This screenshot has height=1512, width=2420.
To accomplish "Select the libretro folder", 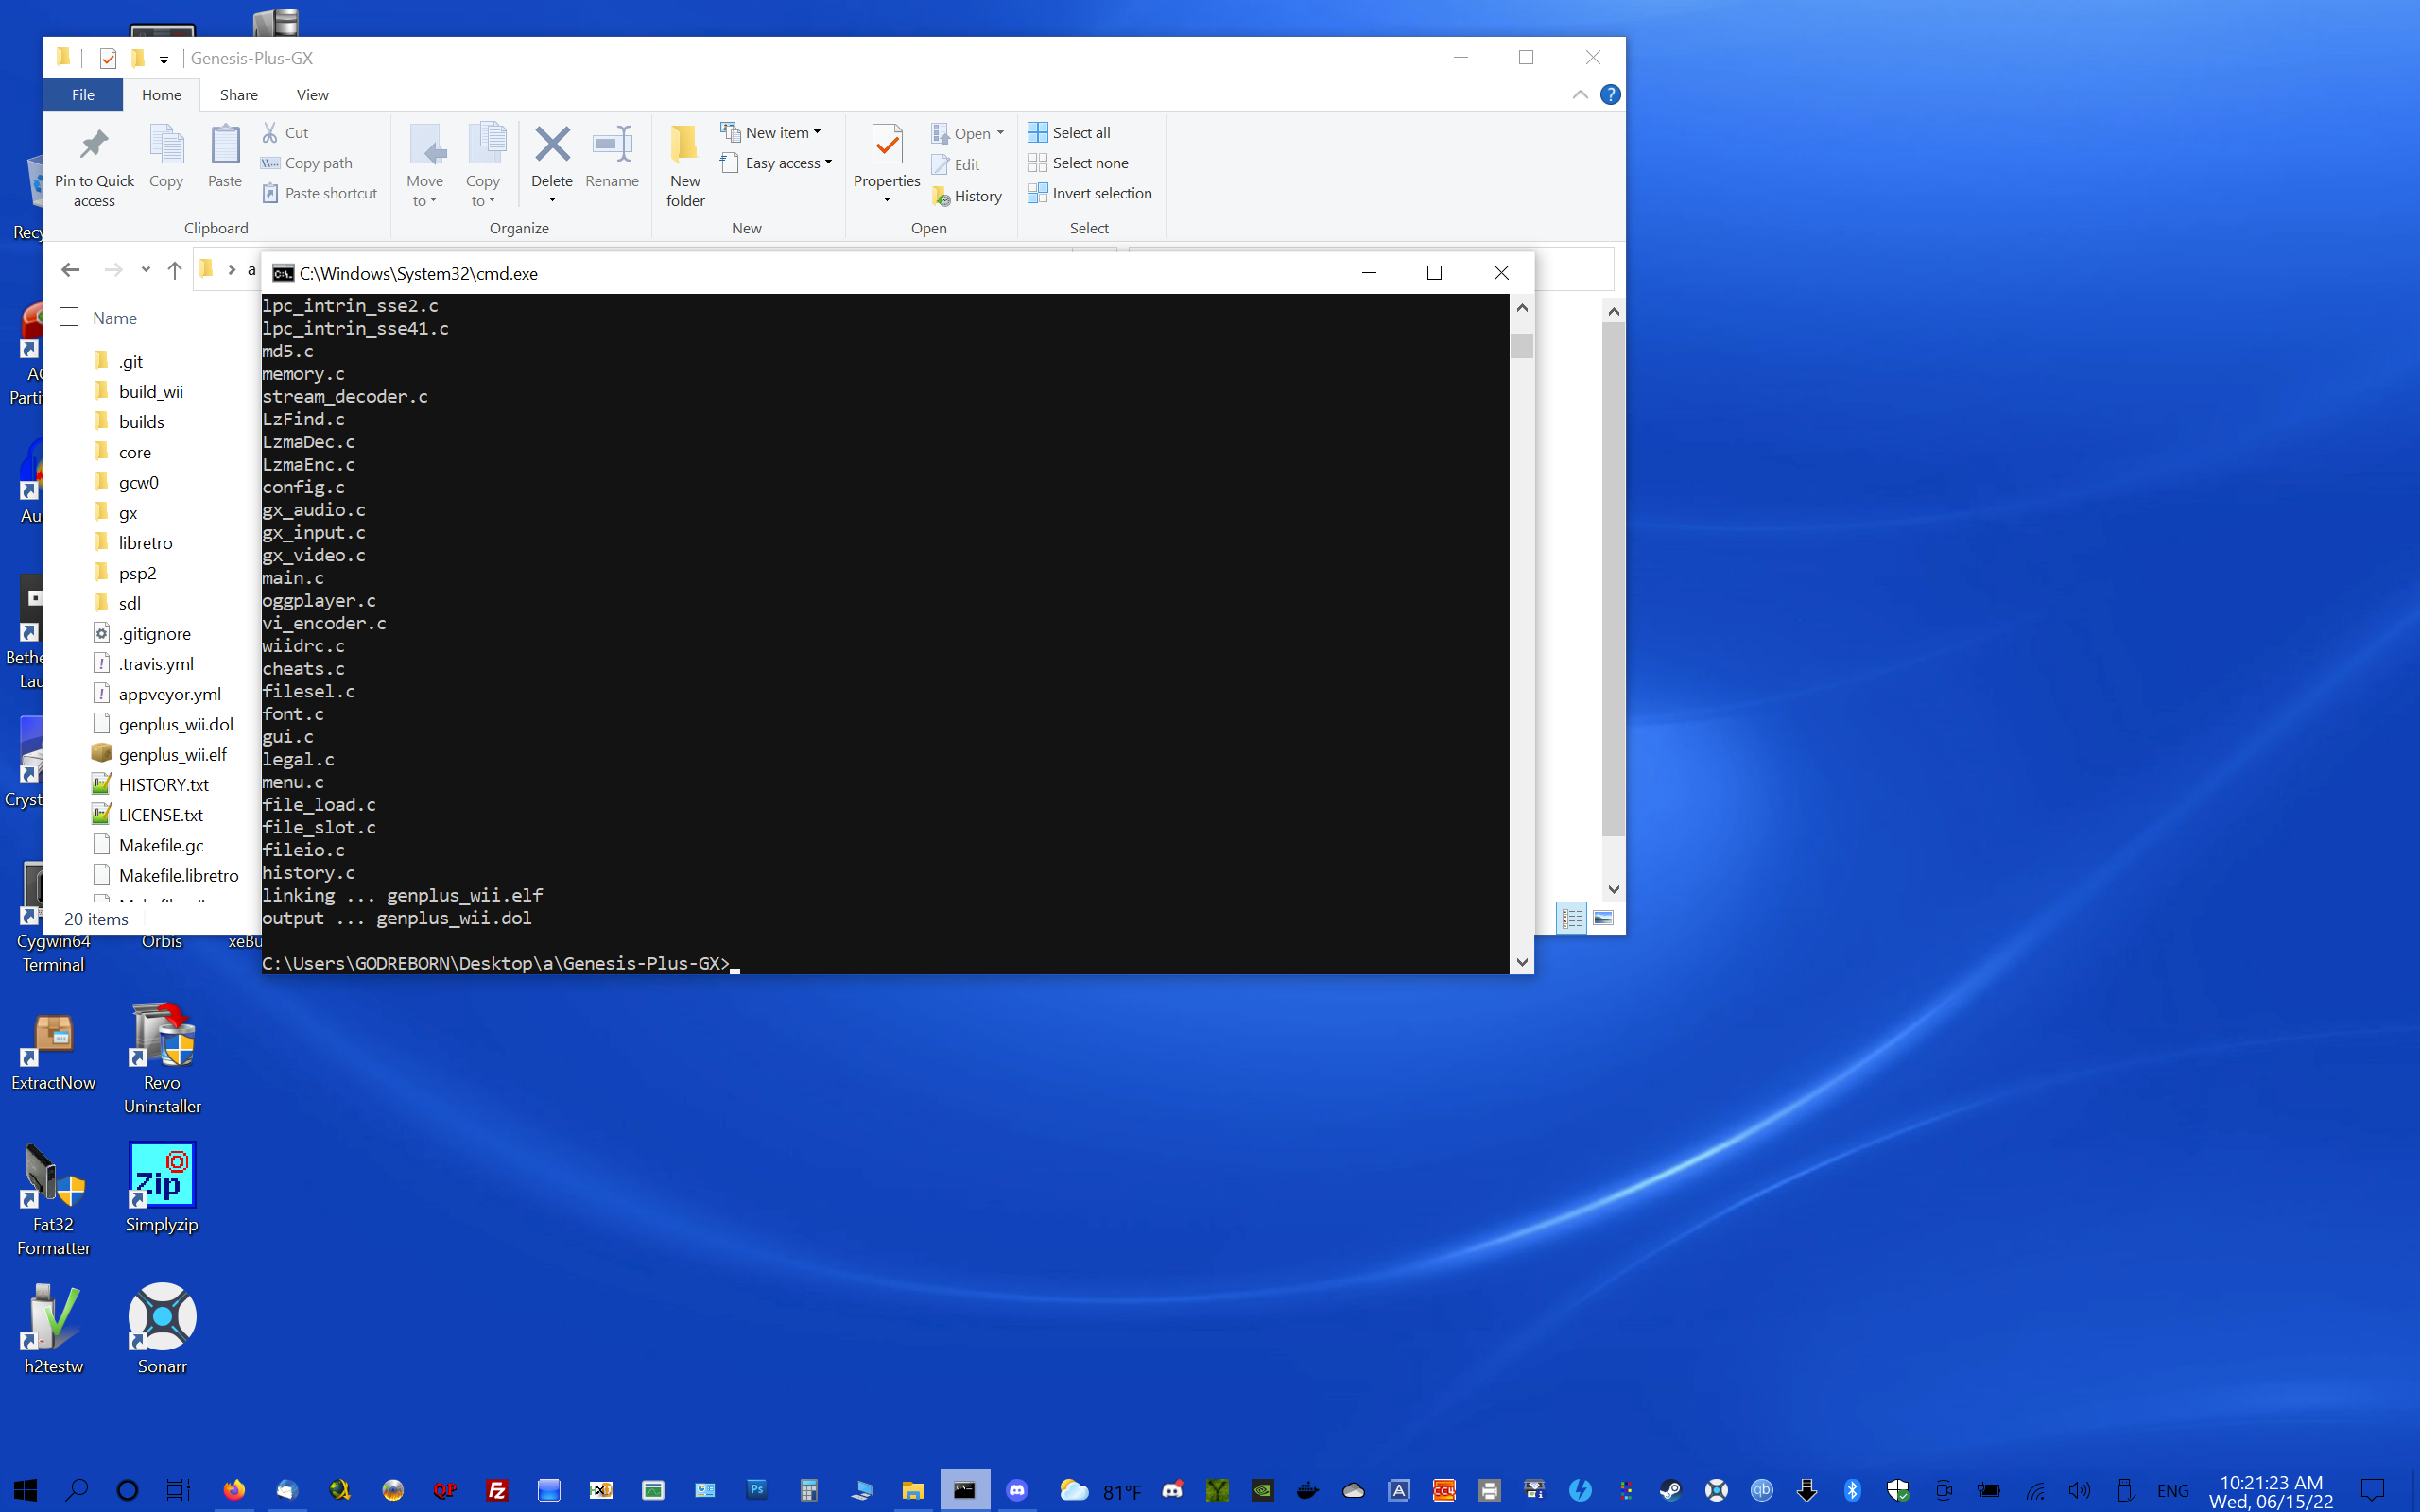I will tap(146, 543).
